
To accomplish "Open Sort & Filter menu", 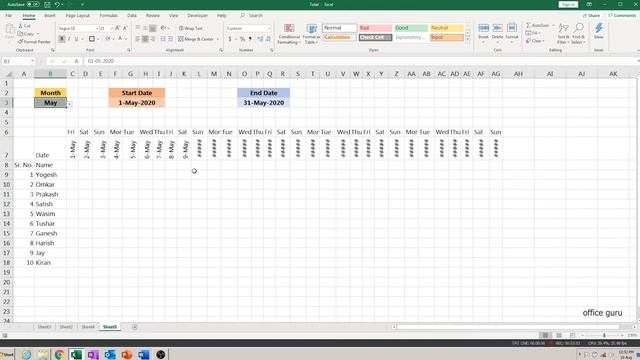I will pos(563,33).
